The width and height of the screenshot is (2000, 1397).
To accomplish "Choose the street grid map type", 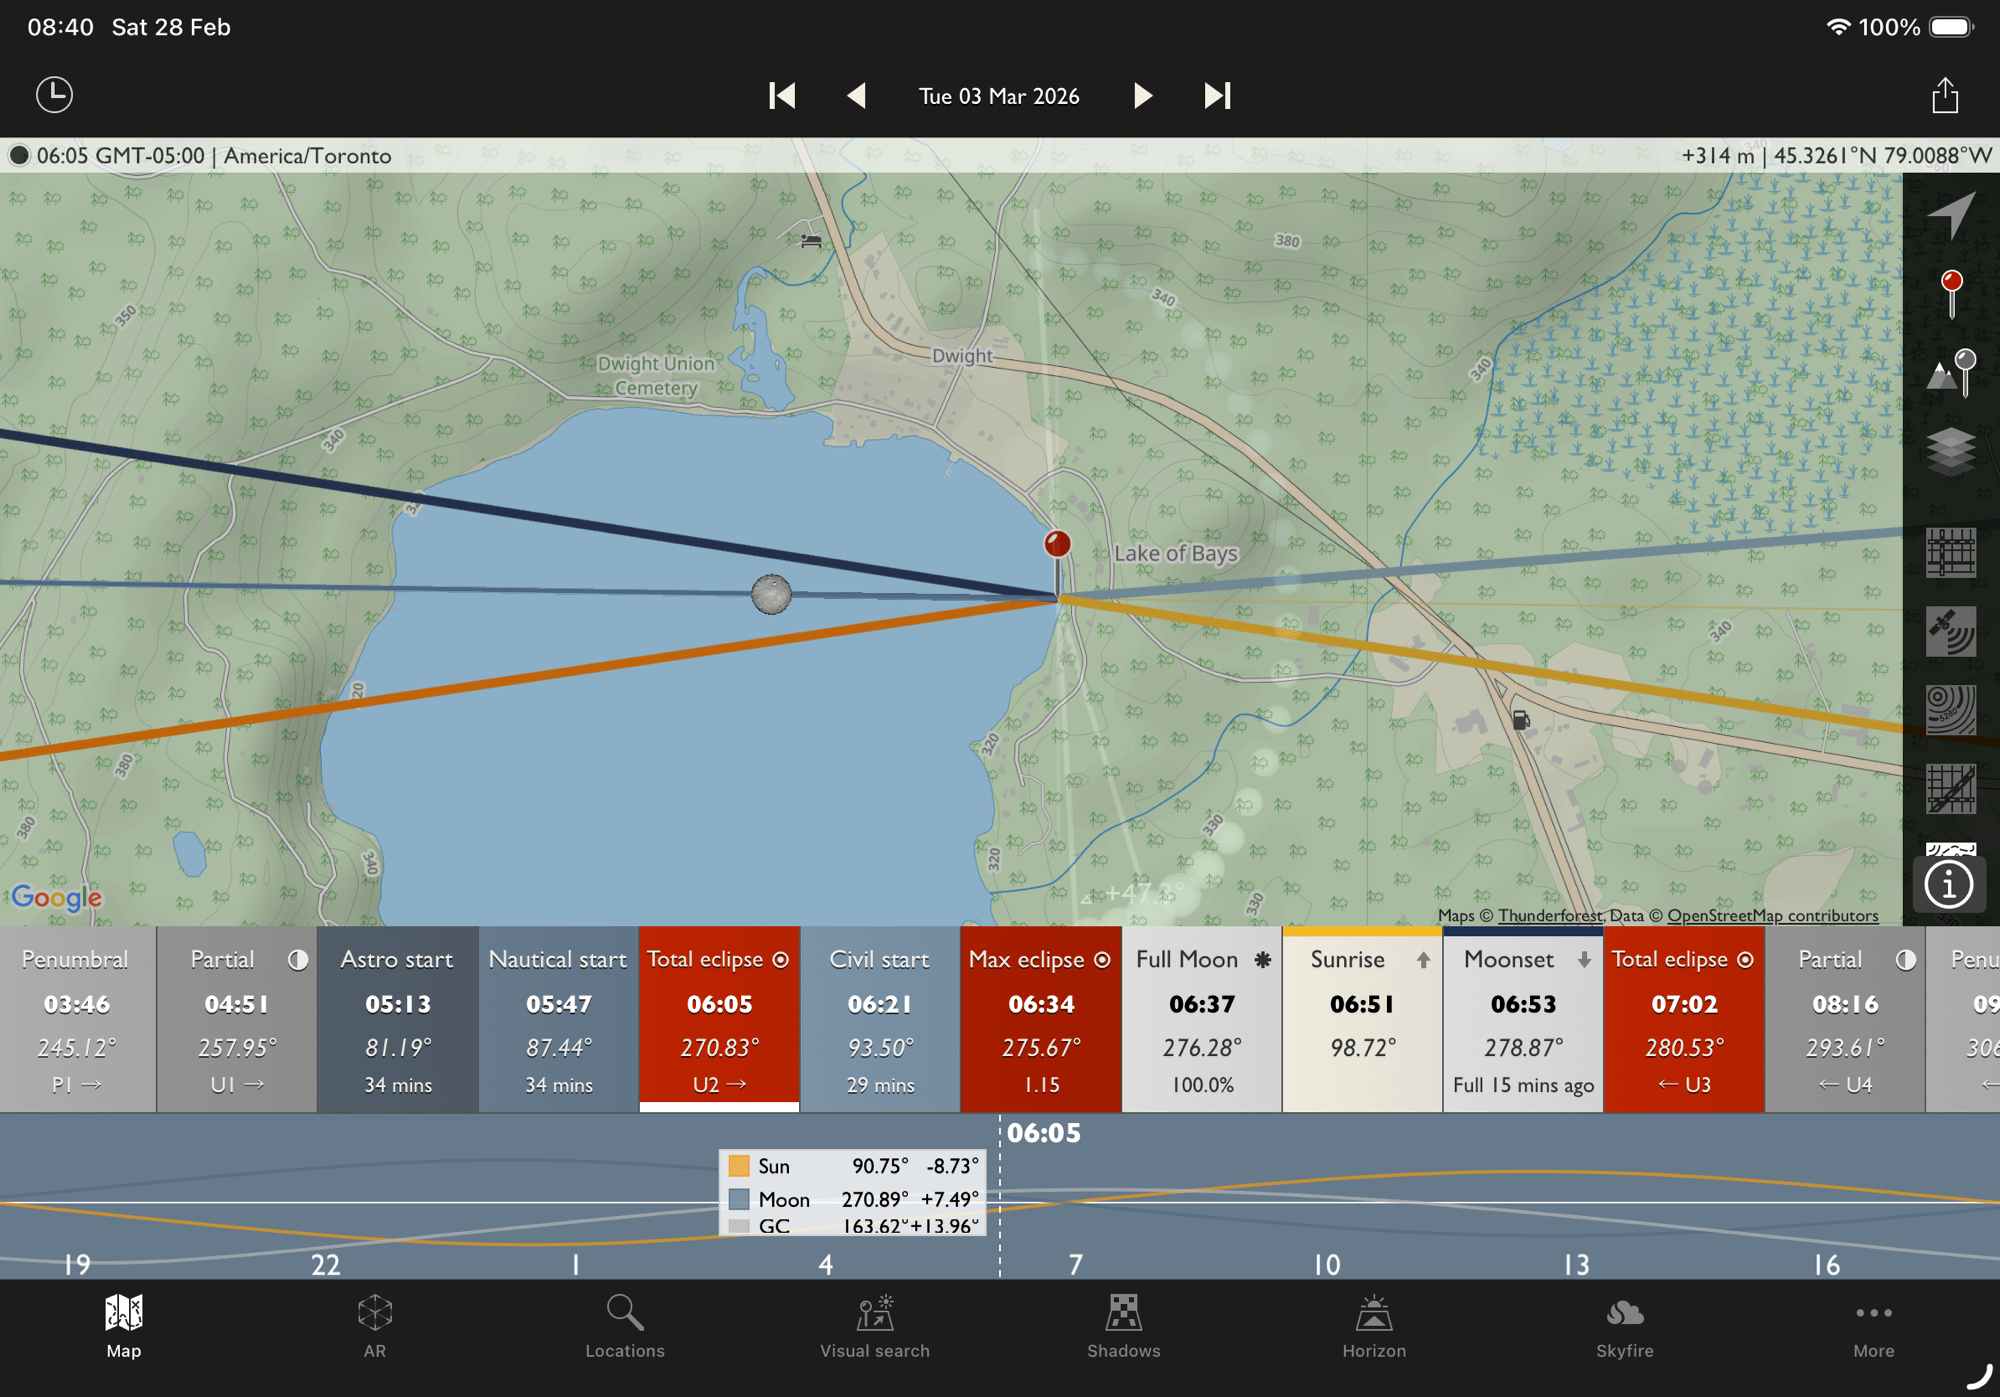I will click(1951, 552).
